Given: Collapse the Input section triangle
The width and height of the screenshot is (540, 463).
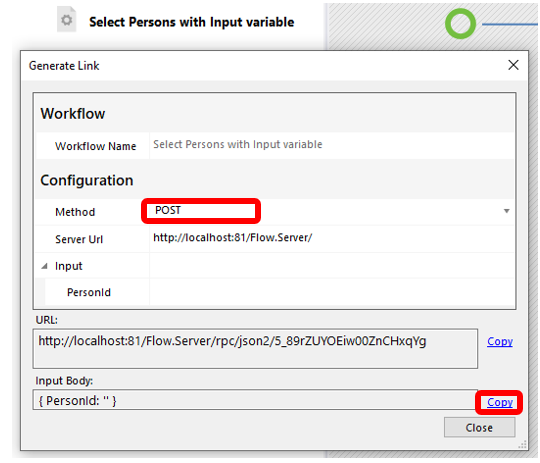Looking at the screenshot, I should coord(44,266).
